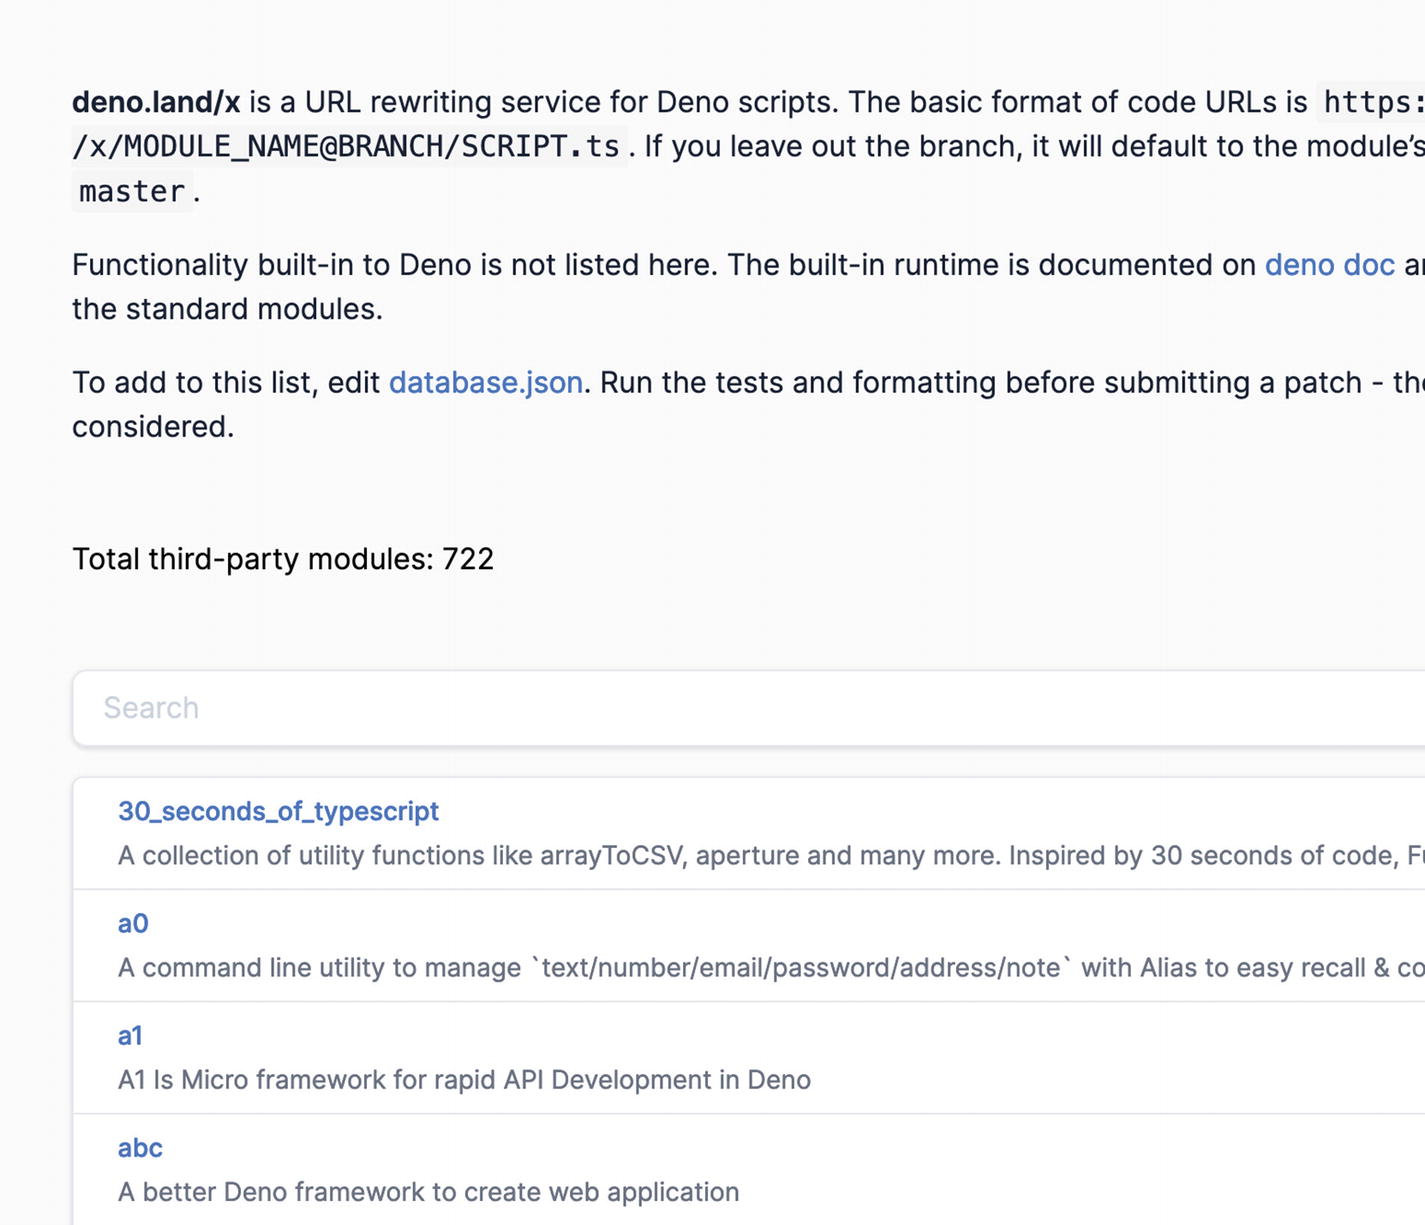Click the 'https:' code snippet
This screenshot has height=1225, width=1425.
pyautogui.click(x=1372, y=102)
